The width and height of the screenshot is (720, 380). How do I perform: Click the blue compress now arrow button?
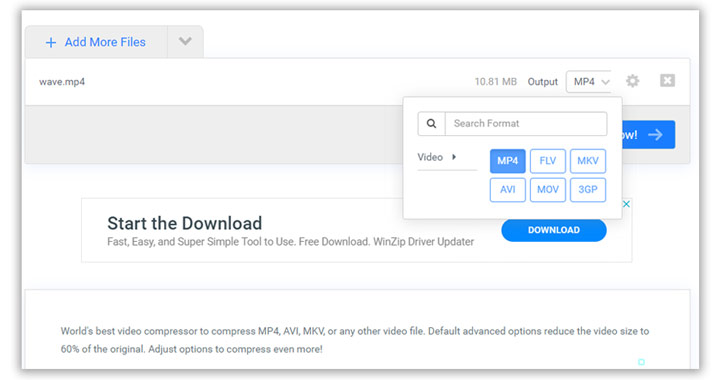coord(648,134)
